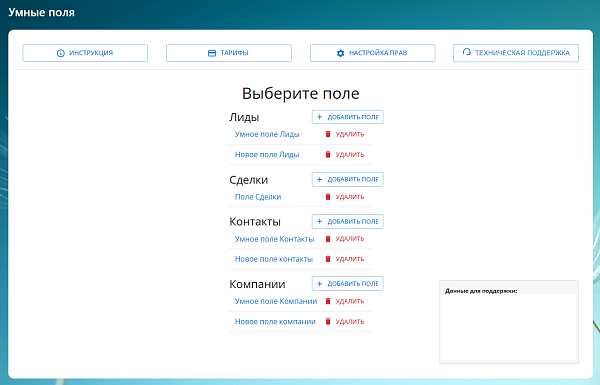This screenshot has width=600, height=385.
Task: Add a field to Контакты section
Action: (x=347, y=222)
